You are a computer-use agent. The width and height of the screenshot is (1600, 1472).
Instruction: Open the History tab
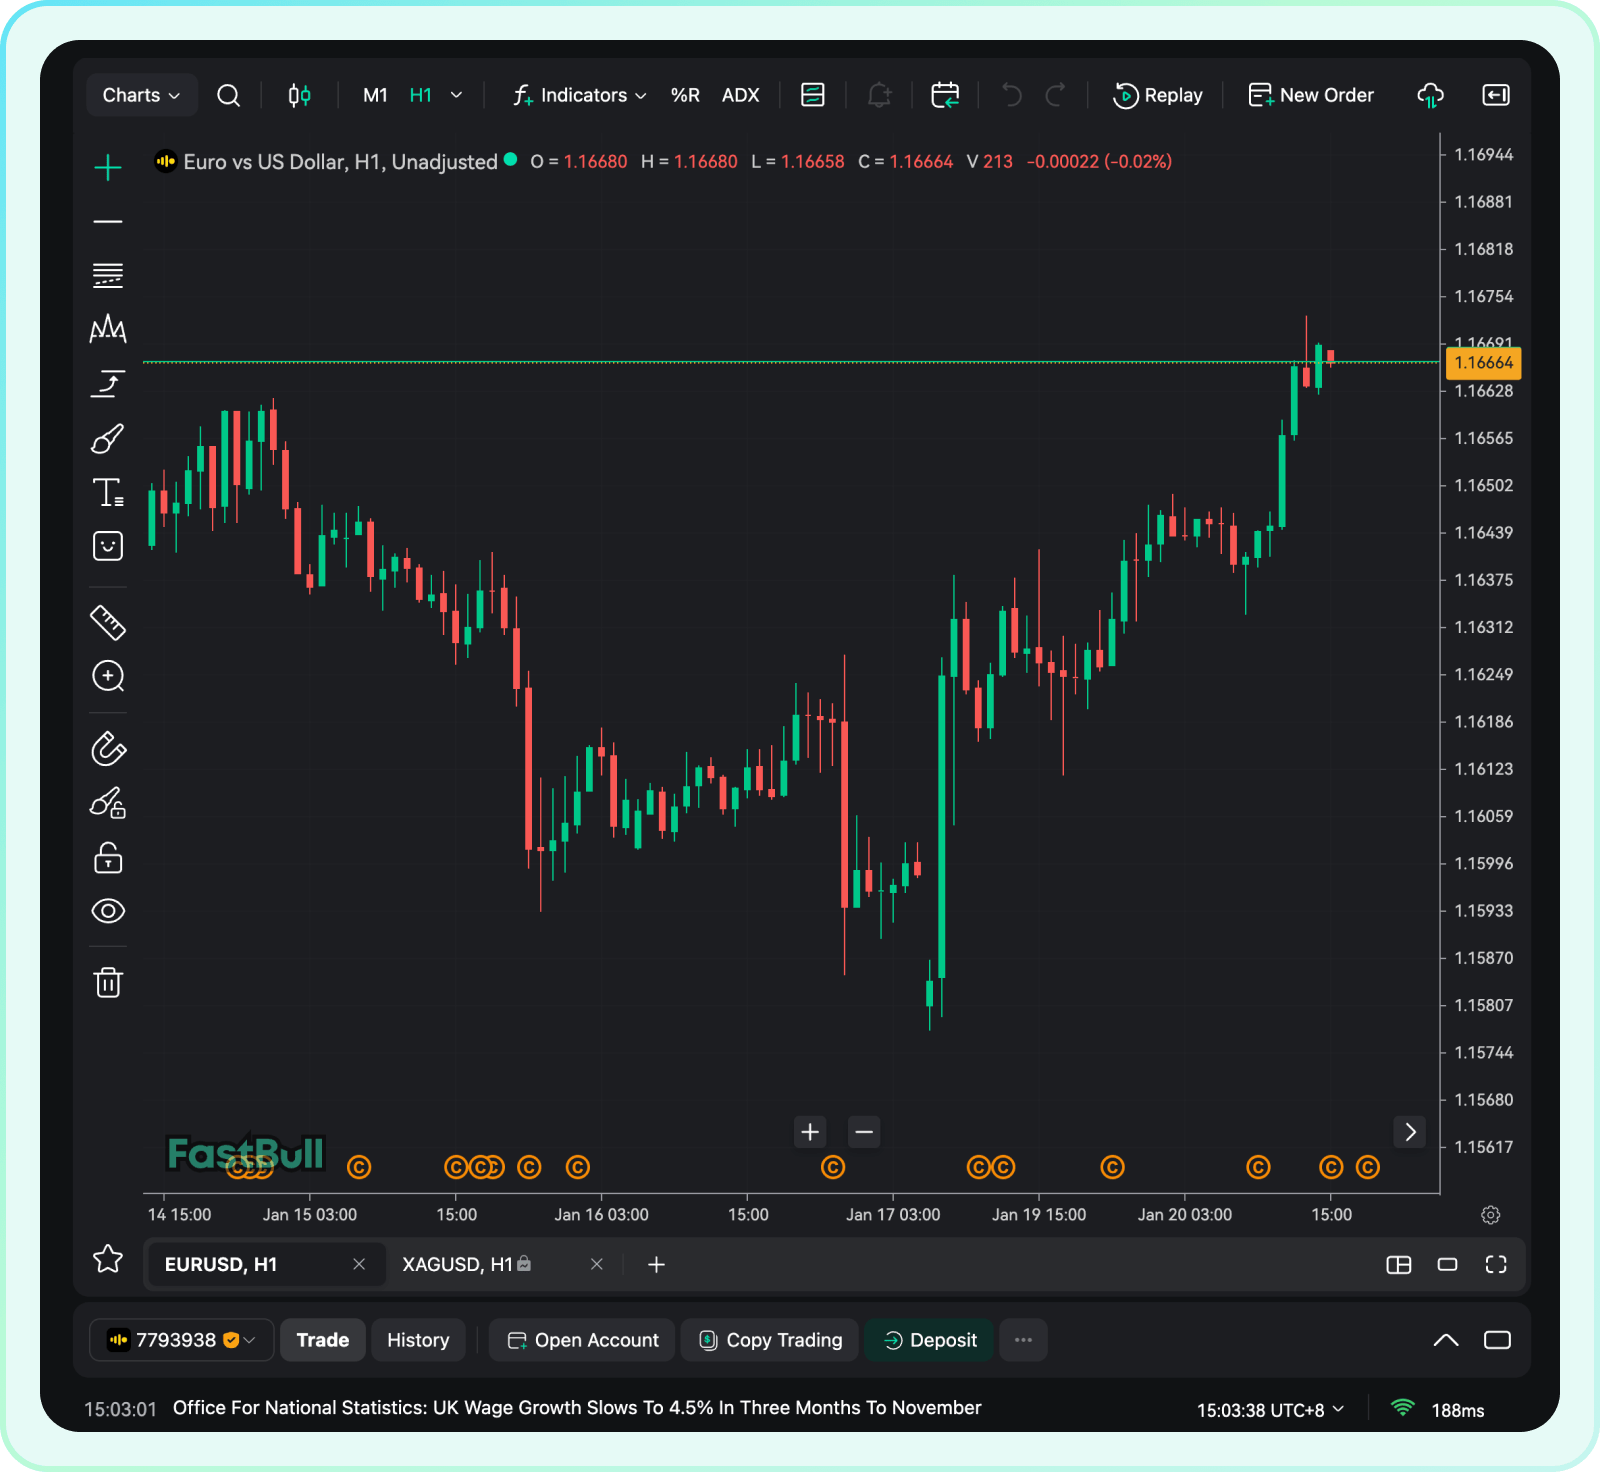(x=418, y=1340)
